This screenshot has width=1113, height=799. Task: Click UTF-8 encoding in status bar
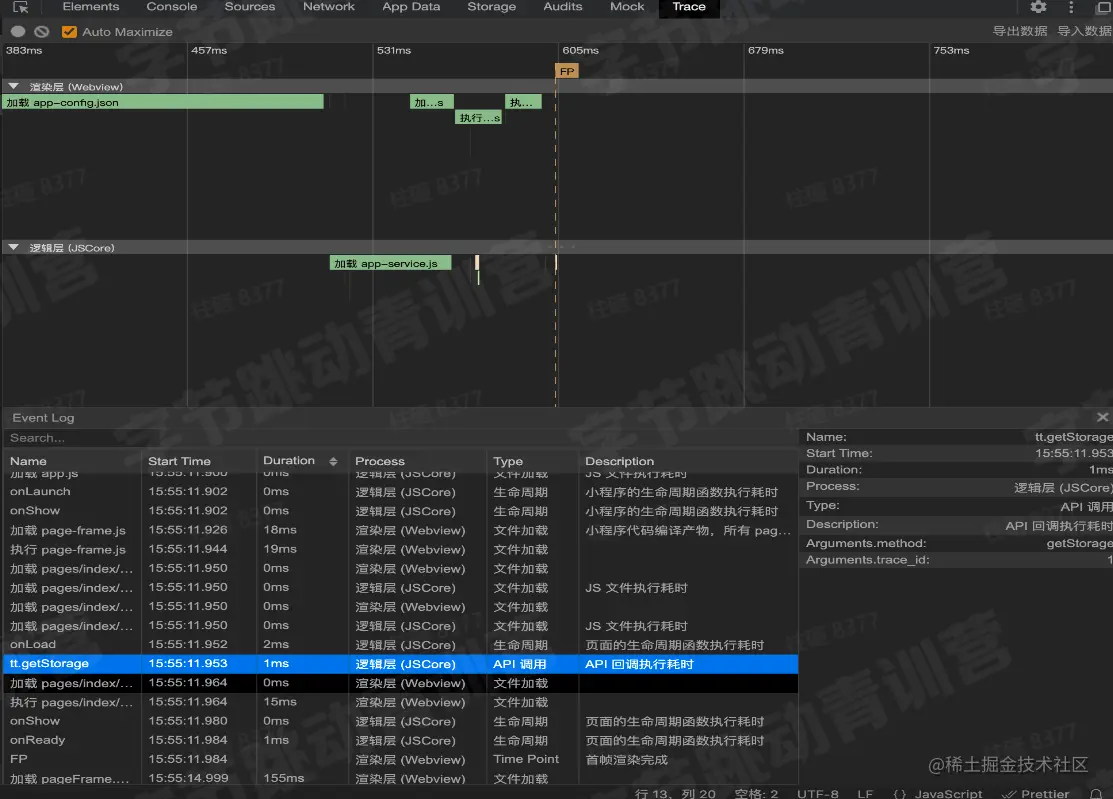818,793
